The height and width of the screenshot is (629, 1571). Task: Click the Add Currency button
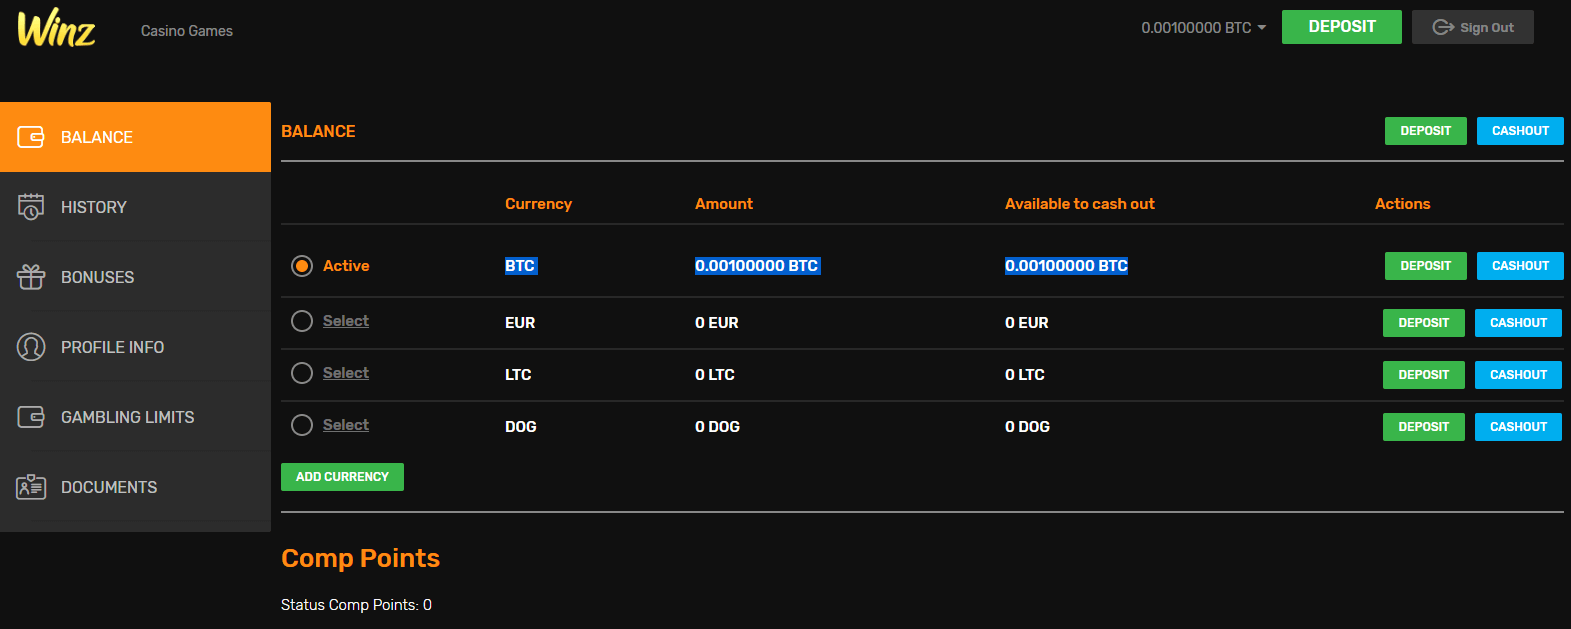point(342,477)
